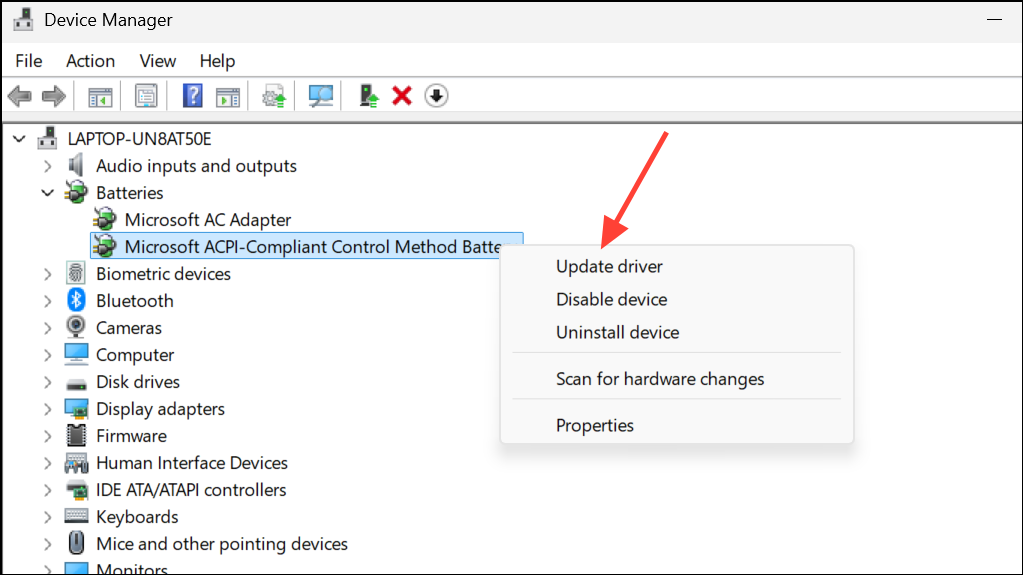Screen dimensions: 1023x575
Task: Open the View menu
Action: click(157, 61)
